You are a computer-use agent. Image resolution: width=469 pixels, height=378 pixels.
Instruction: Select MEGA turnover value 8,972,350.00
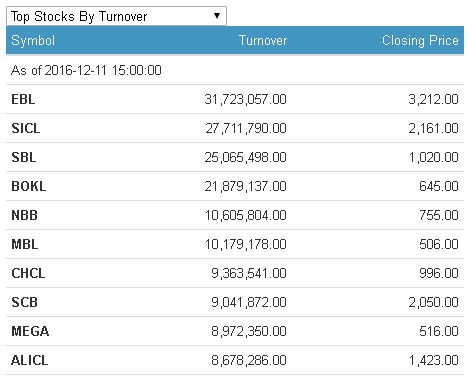(x=249, y=331)
